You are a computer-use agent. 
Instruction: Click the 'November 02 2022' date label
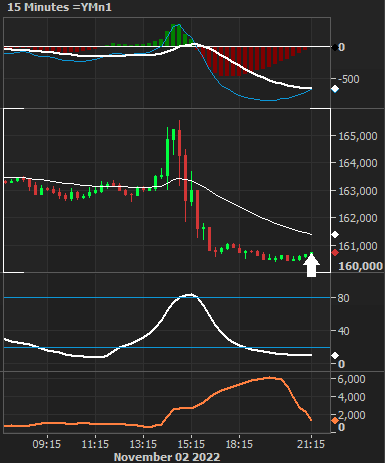167,457
